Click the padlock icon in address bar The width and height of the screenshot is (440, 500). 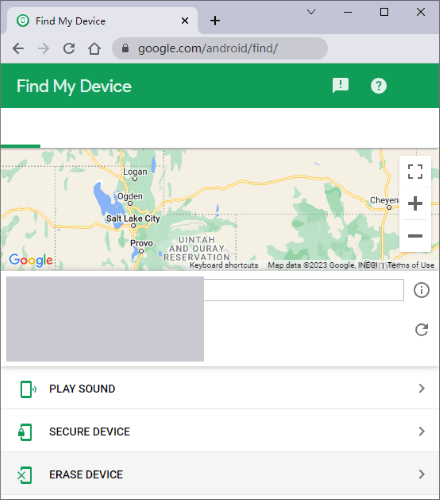click(125, 48)
